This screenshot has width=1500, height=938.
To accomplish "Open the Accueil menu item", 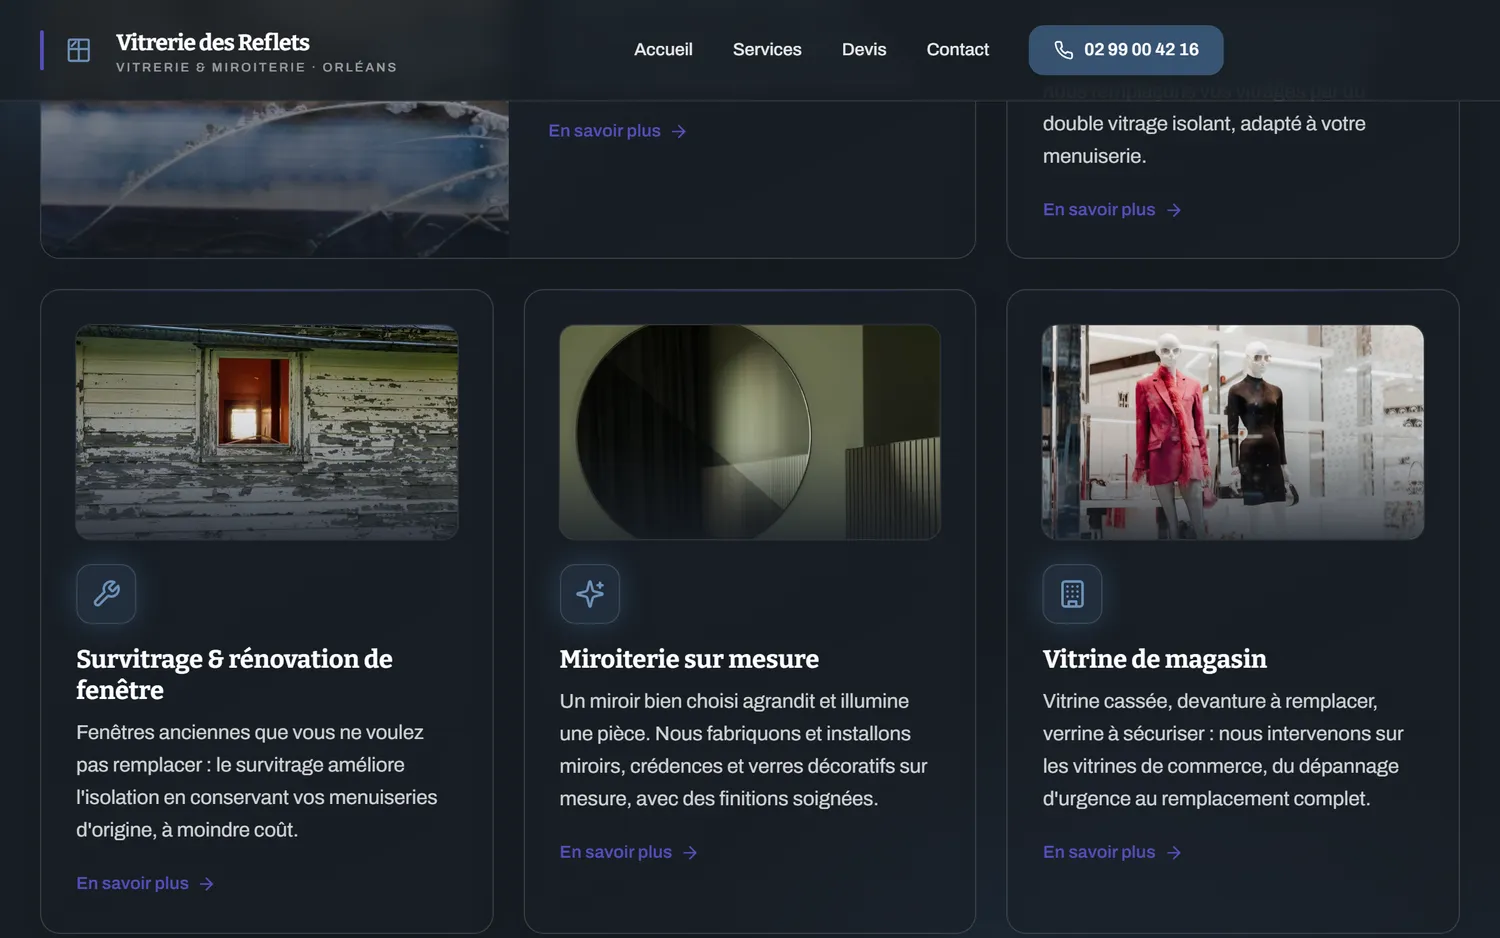I will 663,49.
